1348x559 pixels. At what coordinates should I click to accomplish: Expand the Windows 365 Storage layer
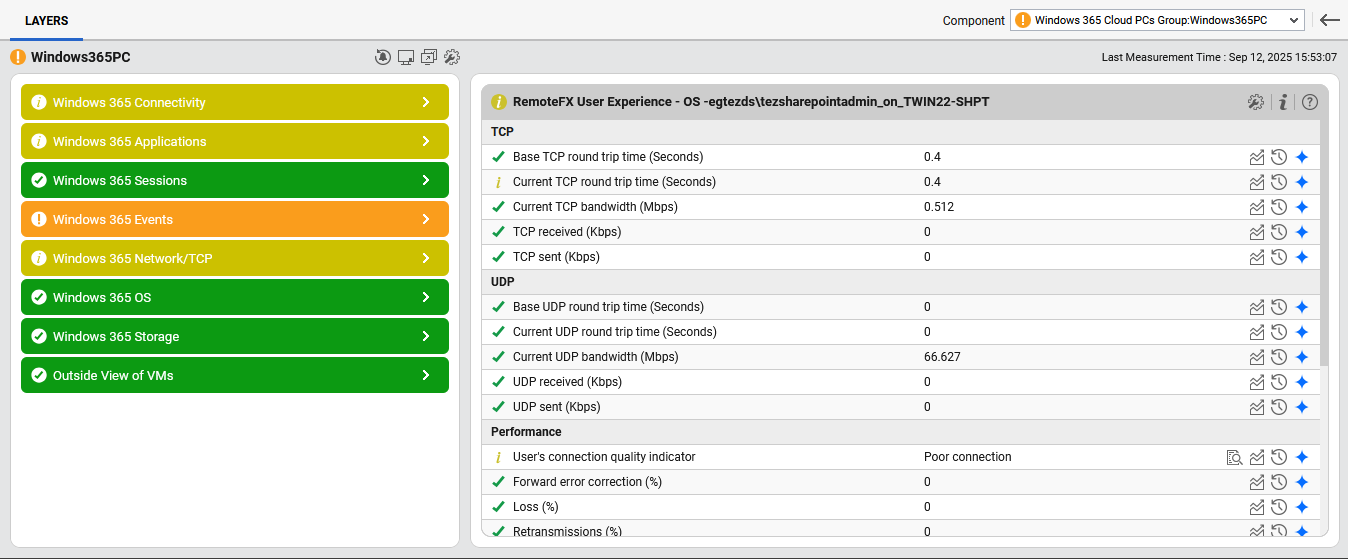tap(235, 336)
